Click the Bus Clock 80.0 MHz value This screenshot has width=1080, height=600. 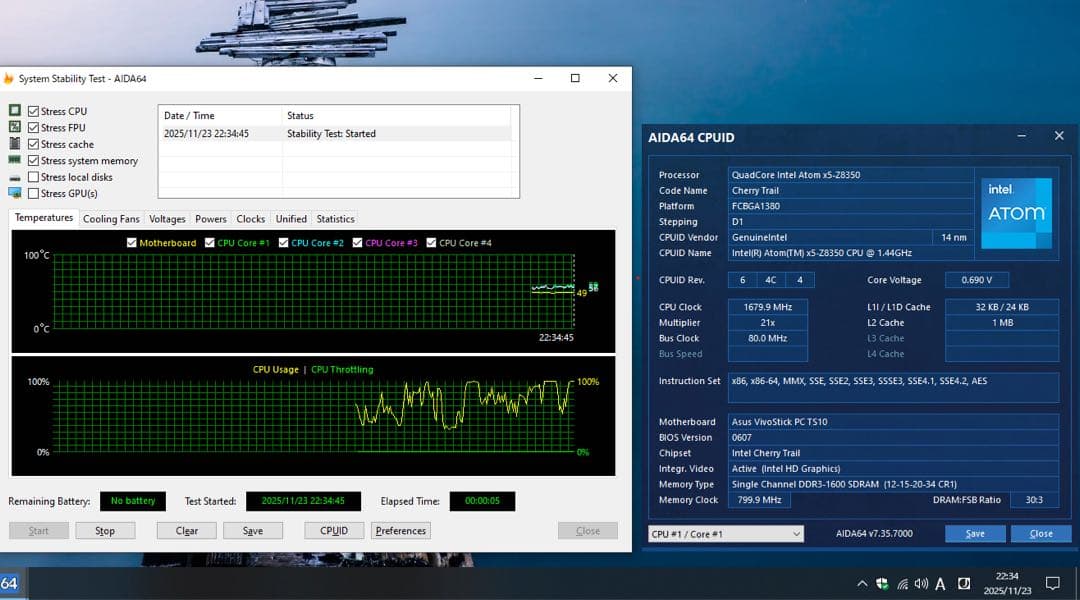click(x=767, y=338)
